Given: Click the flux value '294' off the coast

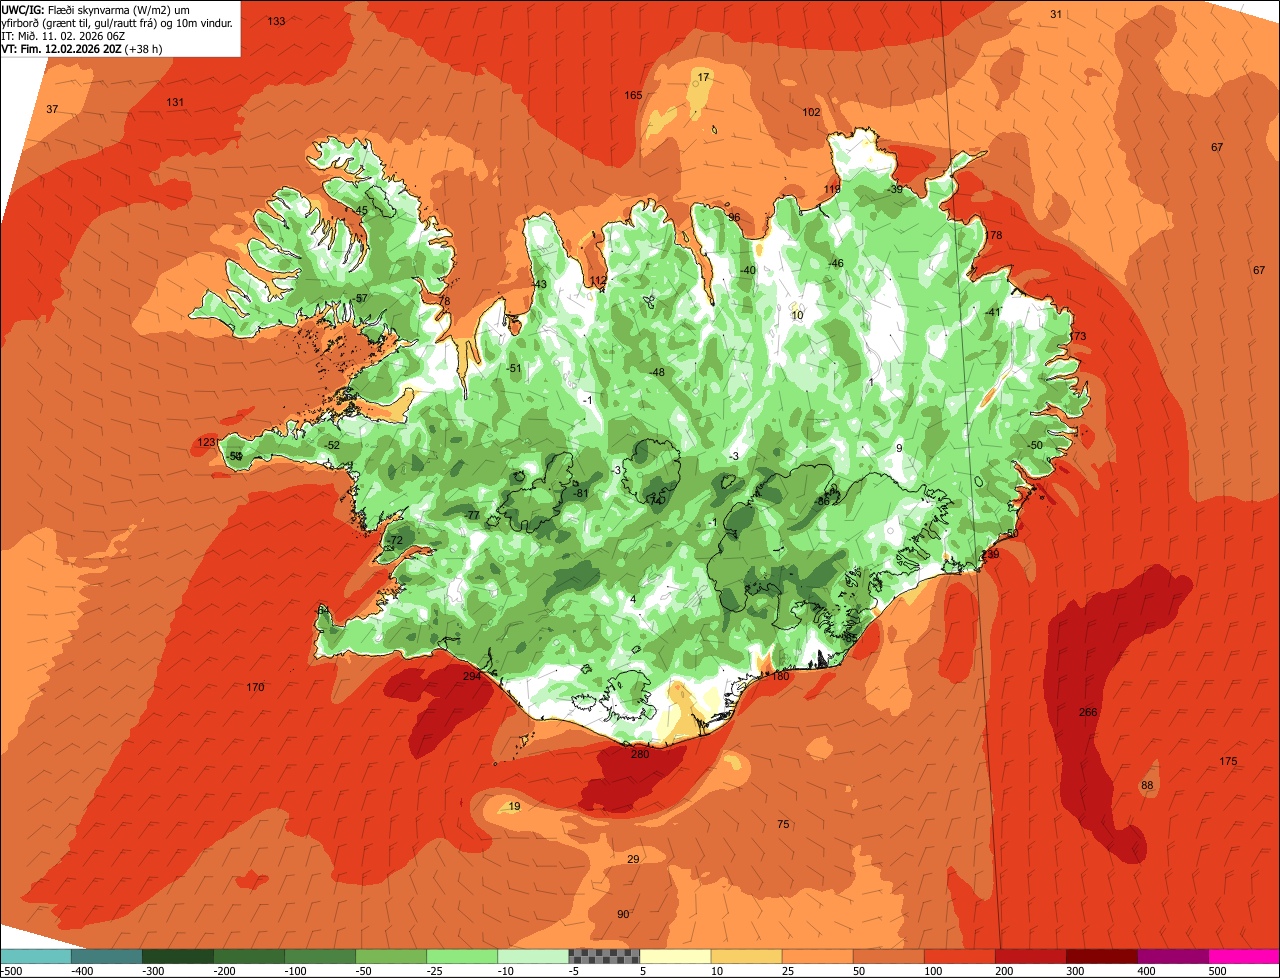Looking at the screenshot, I should point(472,676).
